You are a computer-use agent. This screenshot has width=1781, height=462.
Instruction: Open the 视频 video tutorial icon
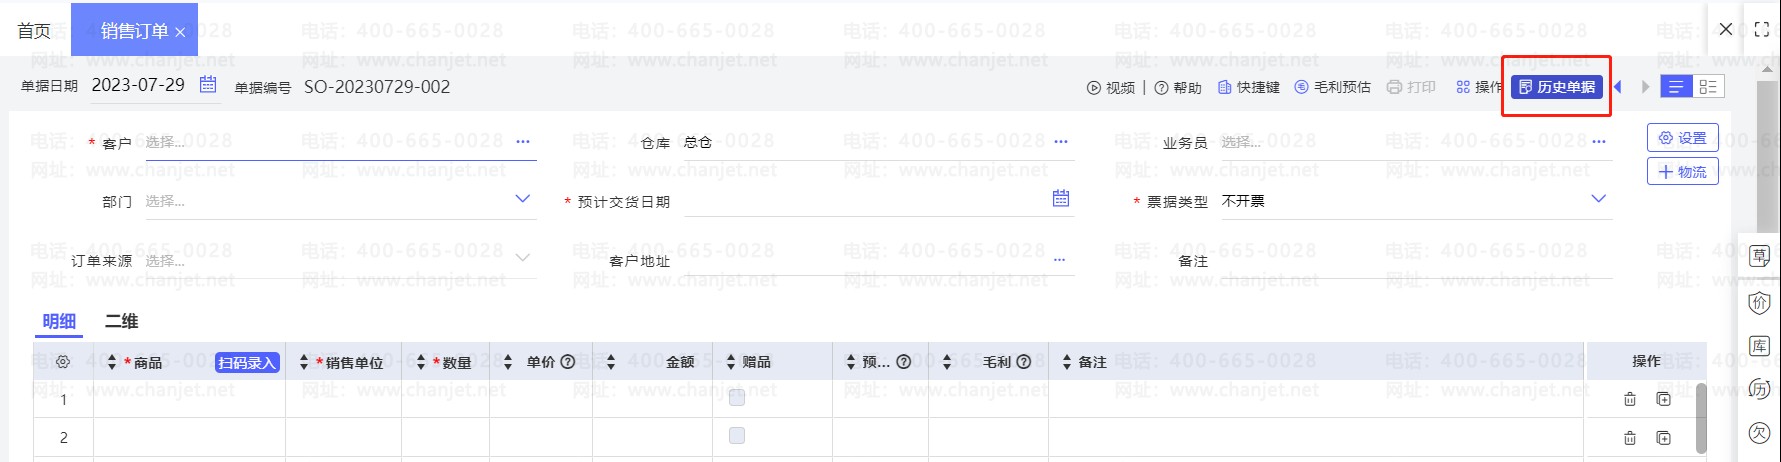1093,88
